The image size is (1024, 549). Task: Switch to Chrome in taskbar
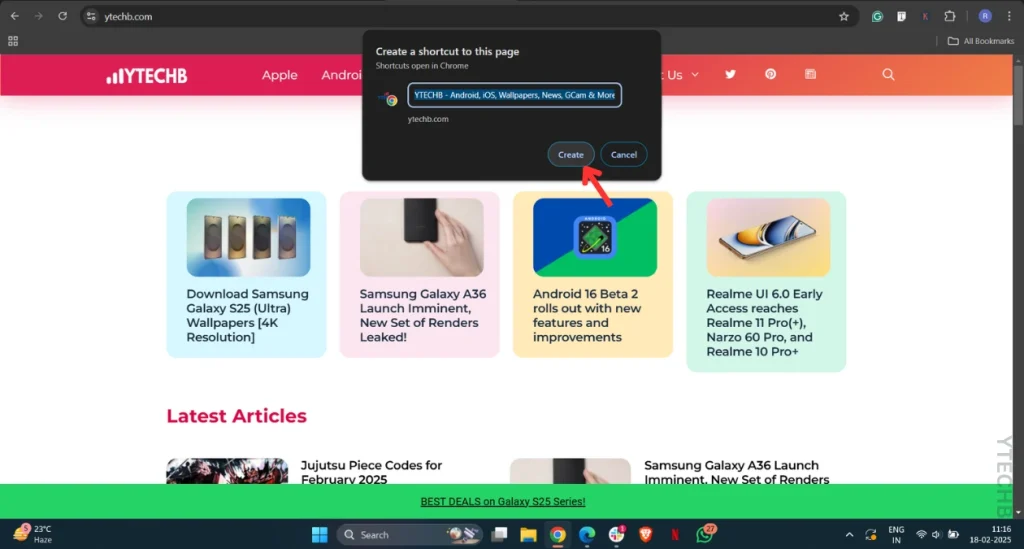[558, 535]
